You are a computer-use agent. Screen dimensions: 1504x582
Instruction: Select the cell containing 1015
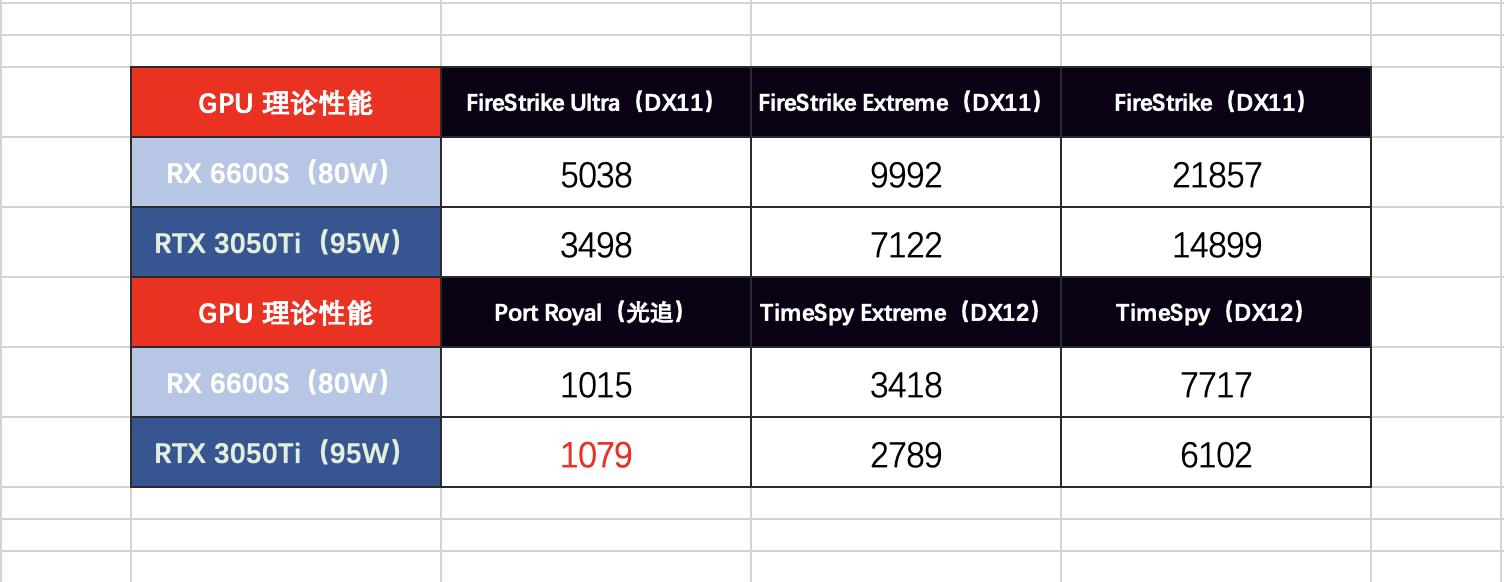[x=596, y=384]
